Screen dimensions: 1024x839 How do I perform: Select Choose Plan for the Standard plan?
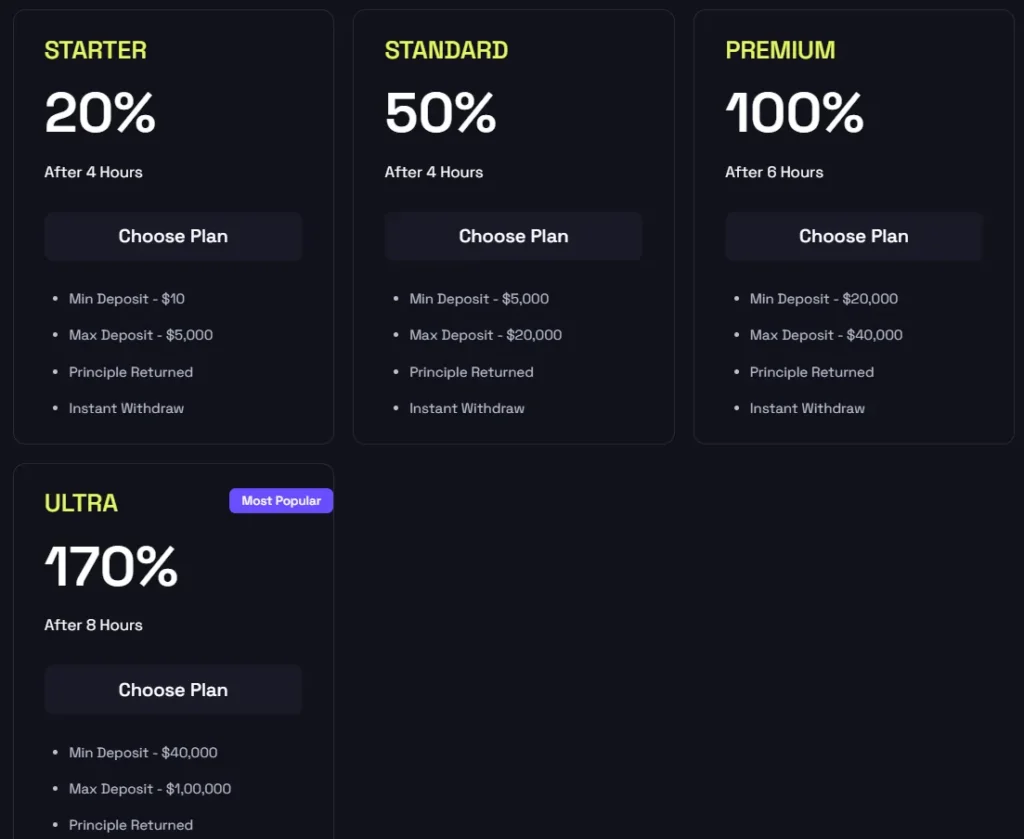pos(513,237)
